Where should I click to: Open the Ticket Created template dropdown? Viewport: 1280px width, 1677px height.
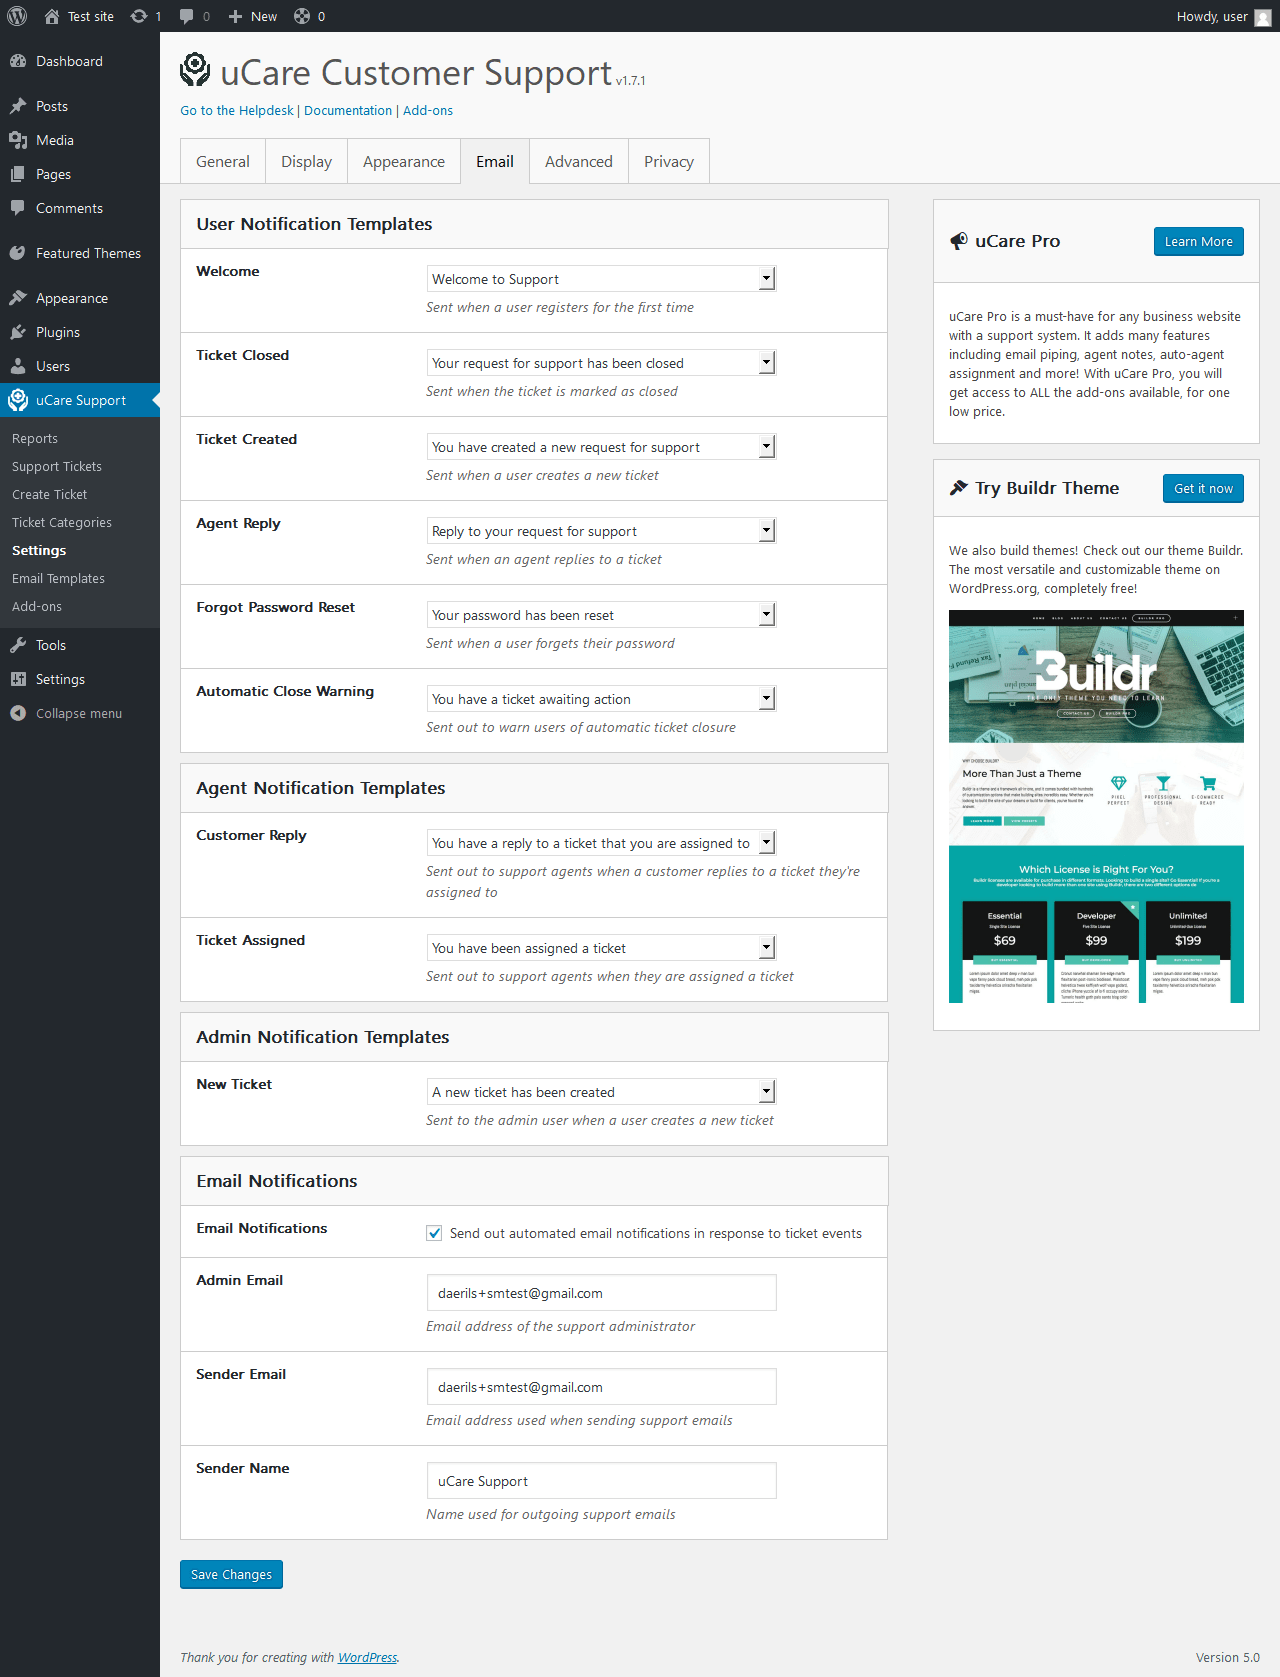pos(601,447)
